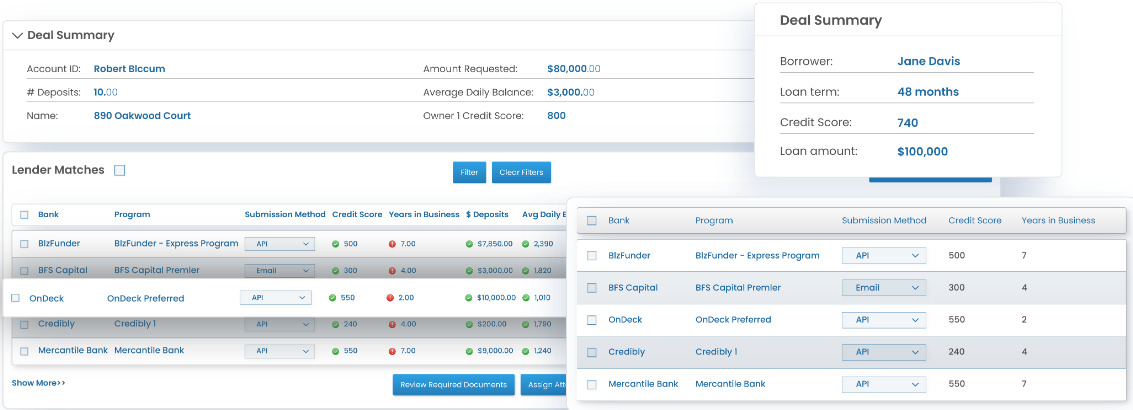The width and height of the screenshot is (1133, 410).
Task: Open 890 Oakwood Court name link
Action: click(x=142, y=116)
